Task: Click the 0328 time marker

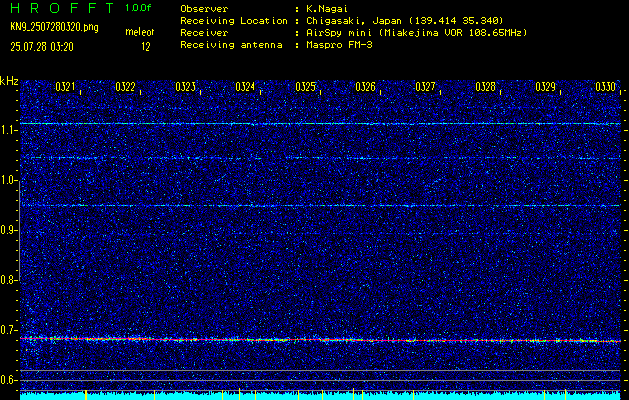Action: [x=485, y=87]
